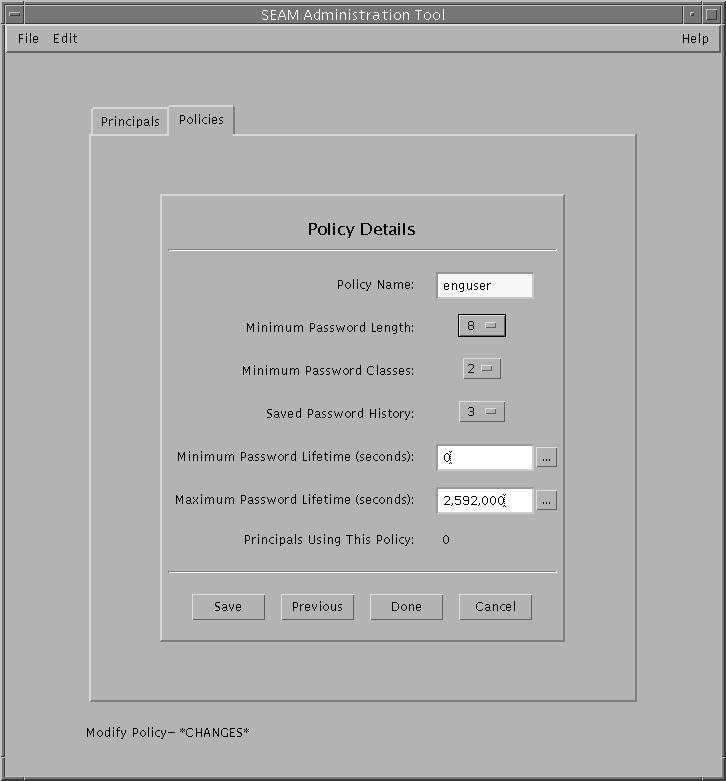
Task: Open the Help menu
Action: 695,39
